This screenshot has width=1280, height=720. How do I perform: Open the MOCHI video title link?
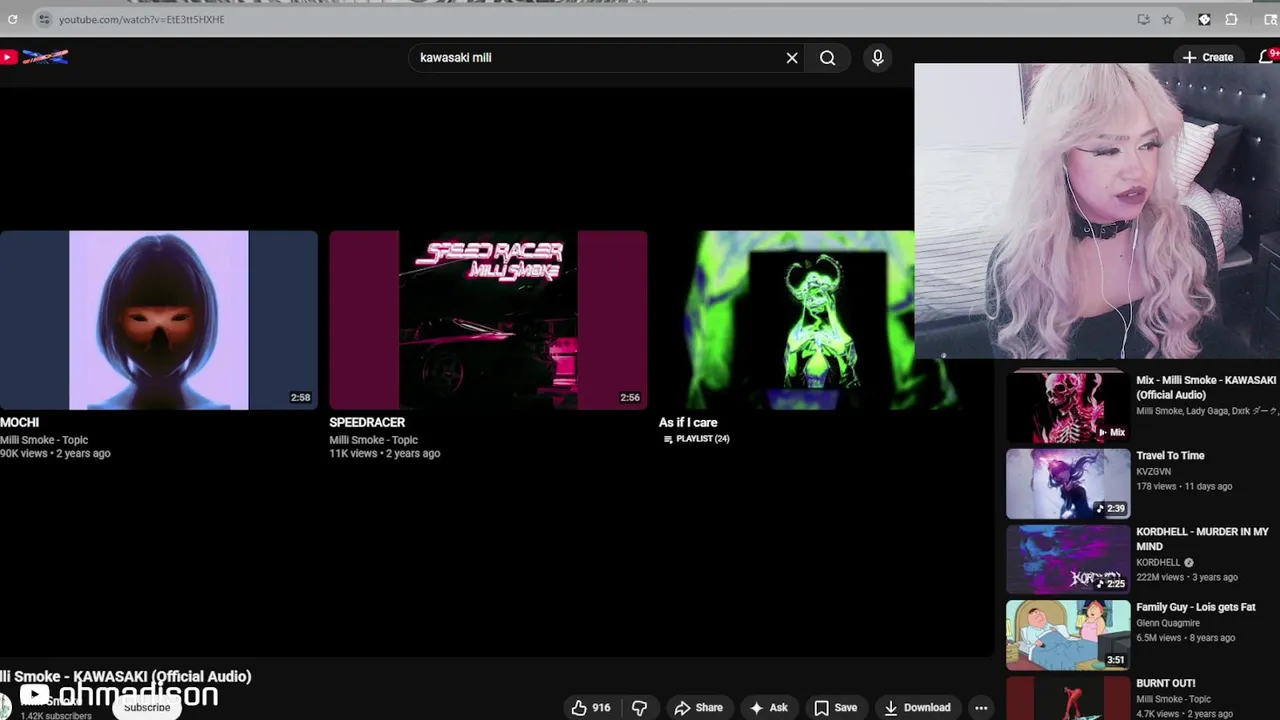[20, 422]
